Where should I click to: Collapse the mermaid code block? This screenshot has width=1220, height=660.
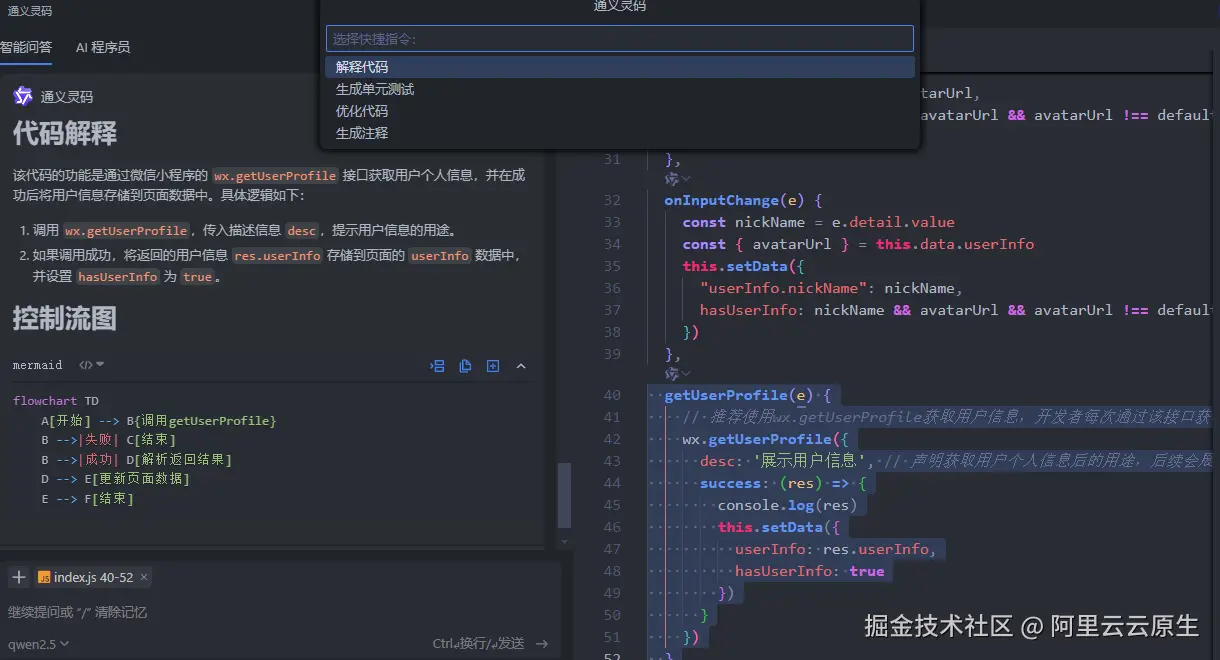(x=521, y=366)
